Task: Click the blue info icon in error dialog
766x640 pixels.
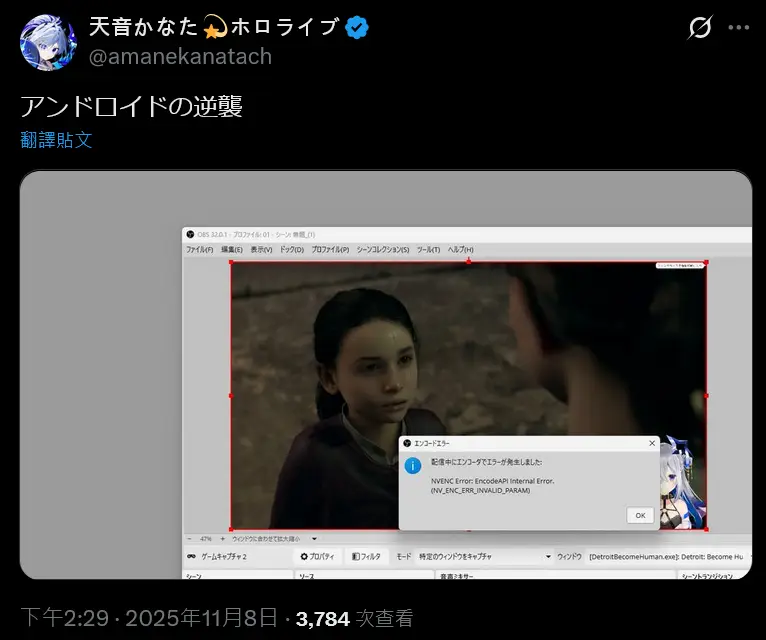Action: tap(412, 464)
